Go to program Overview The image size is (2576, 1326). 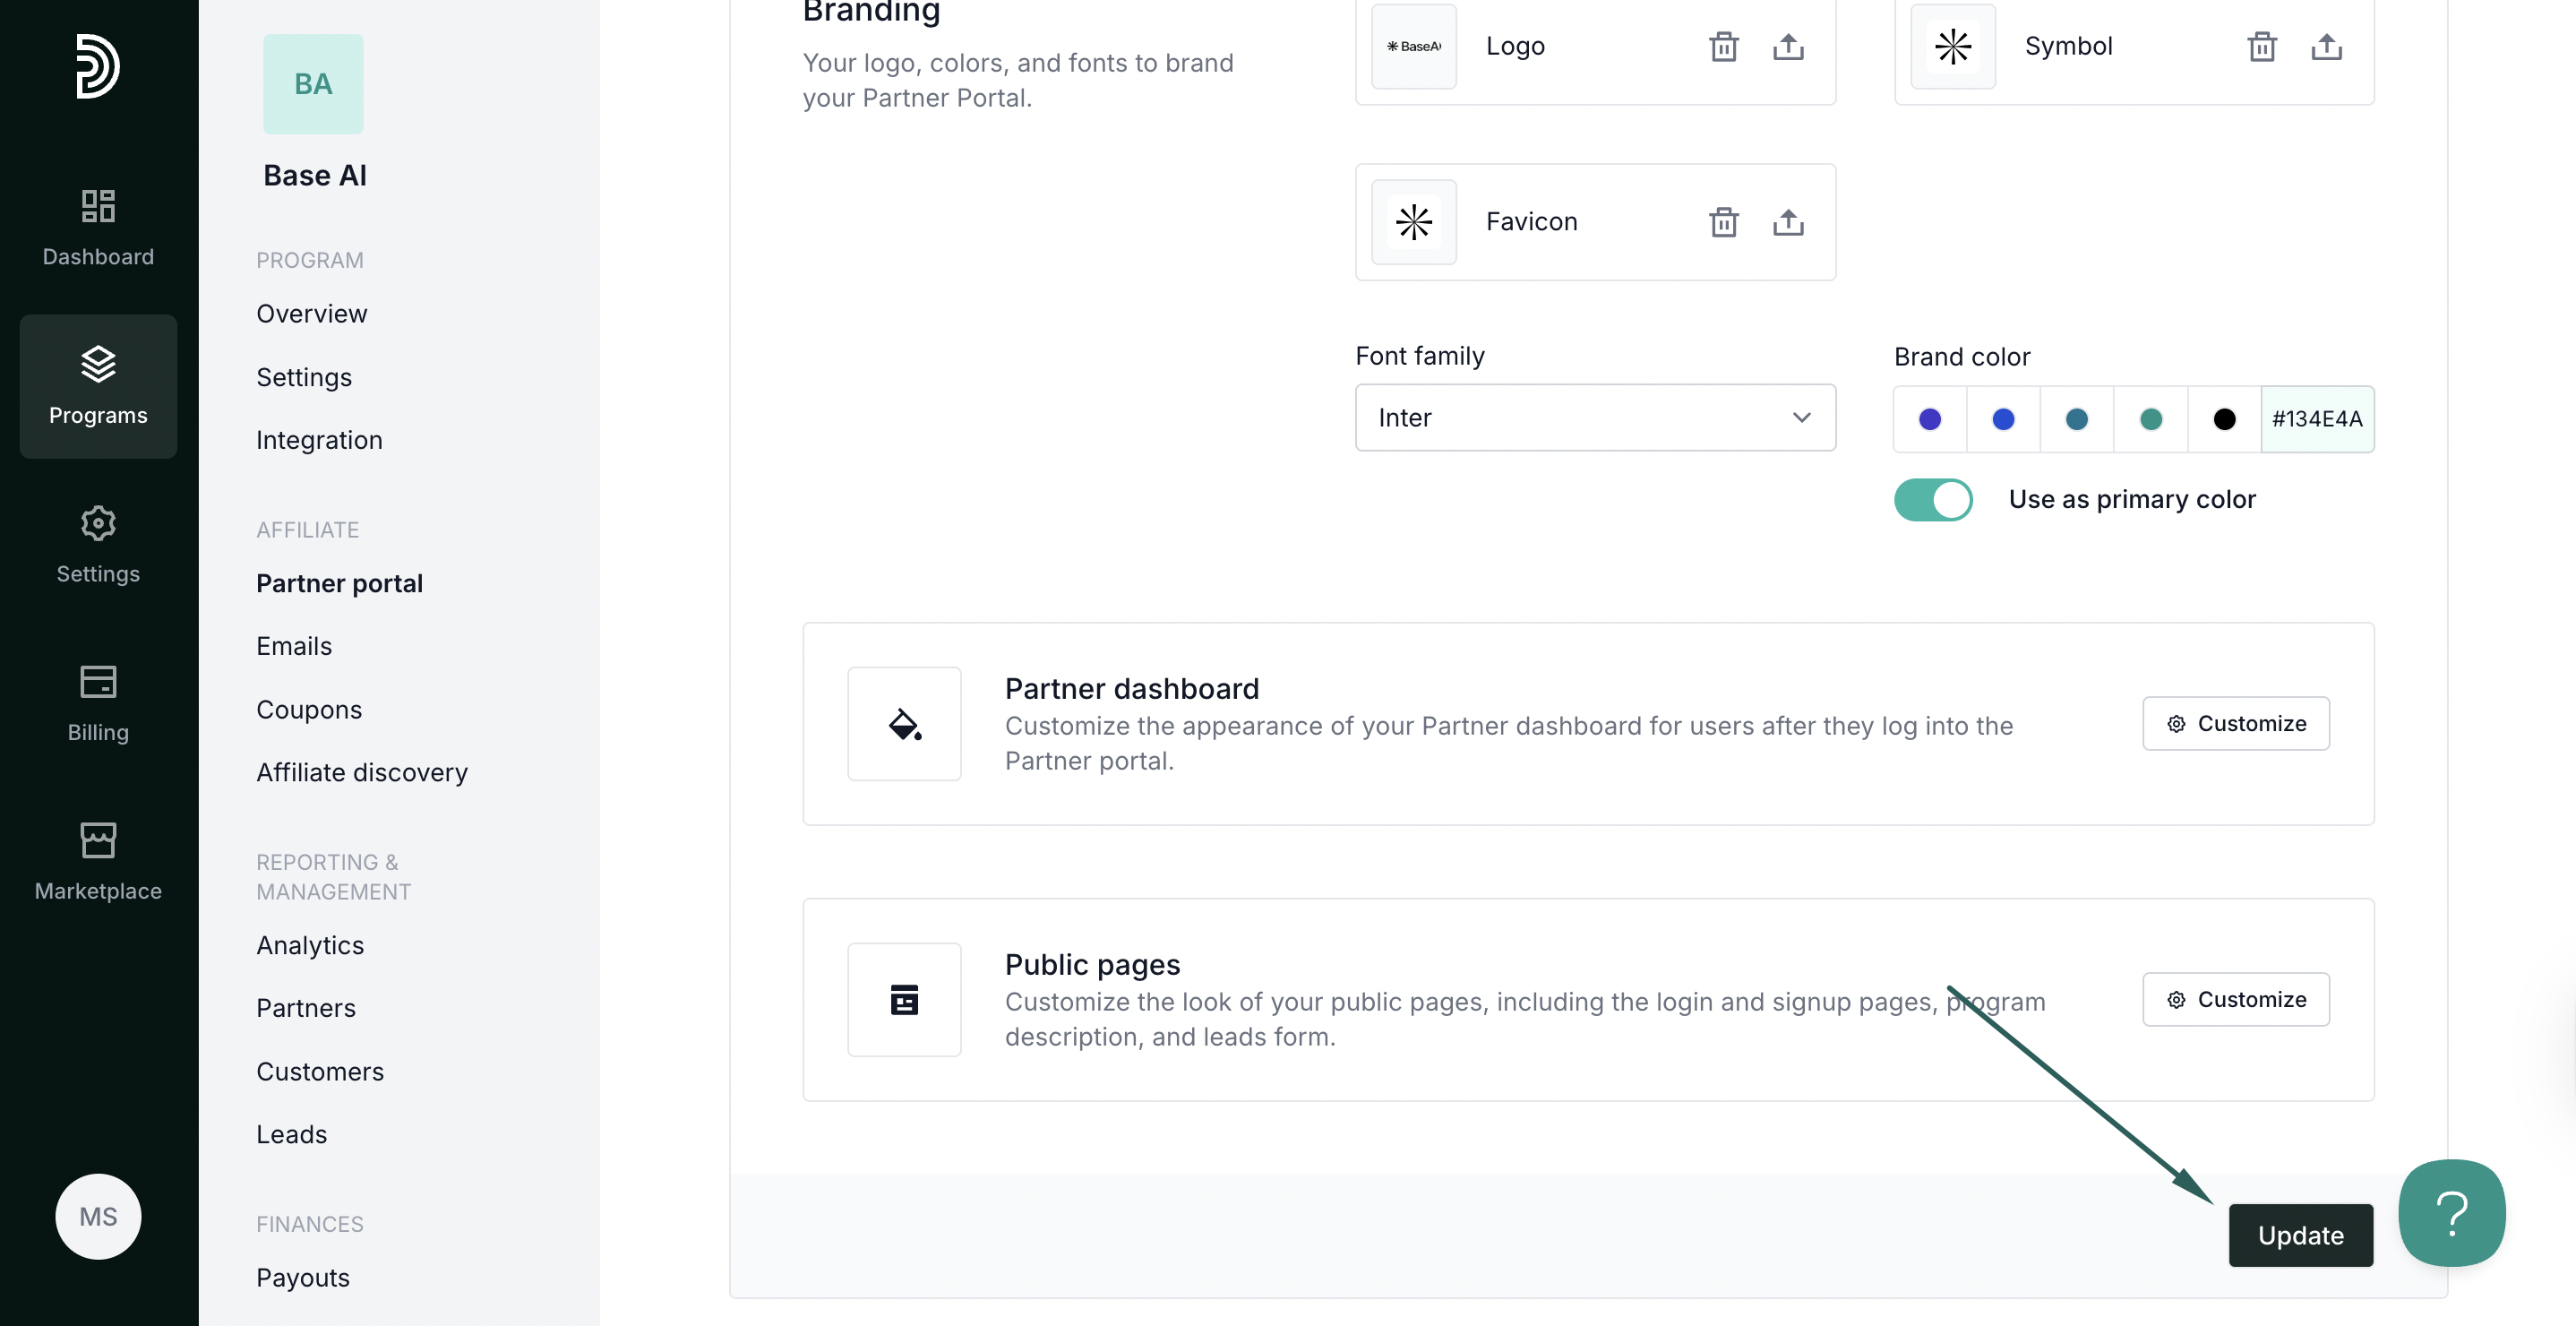(x=312, y=314)
